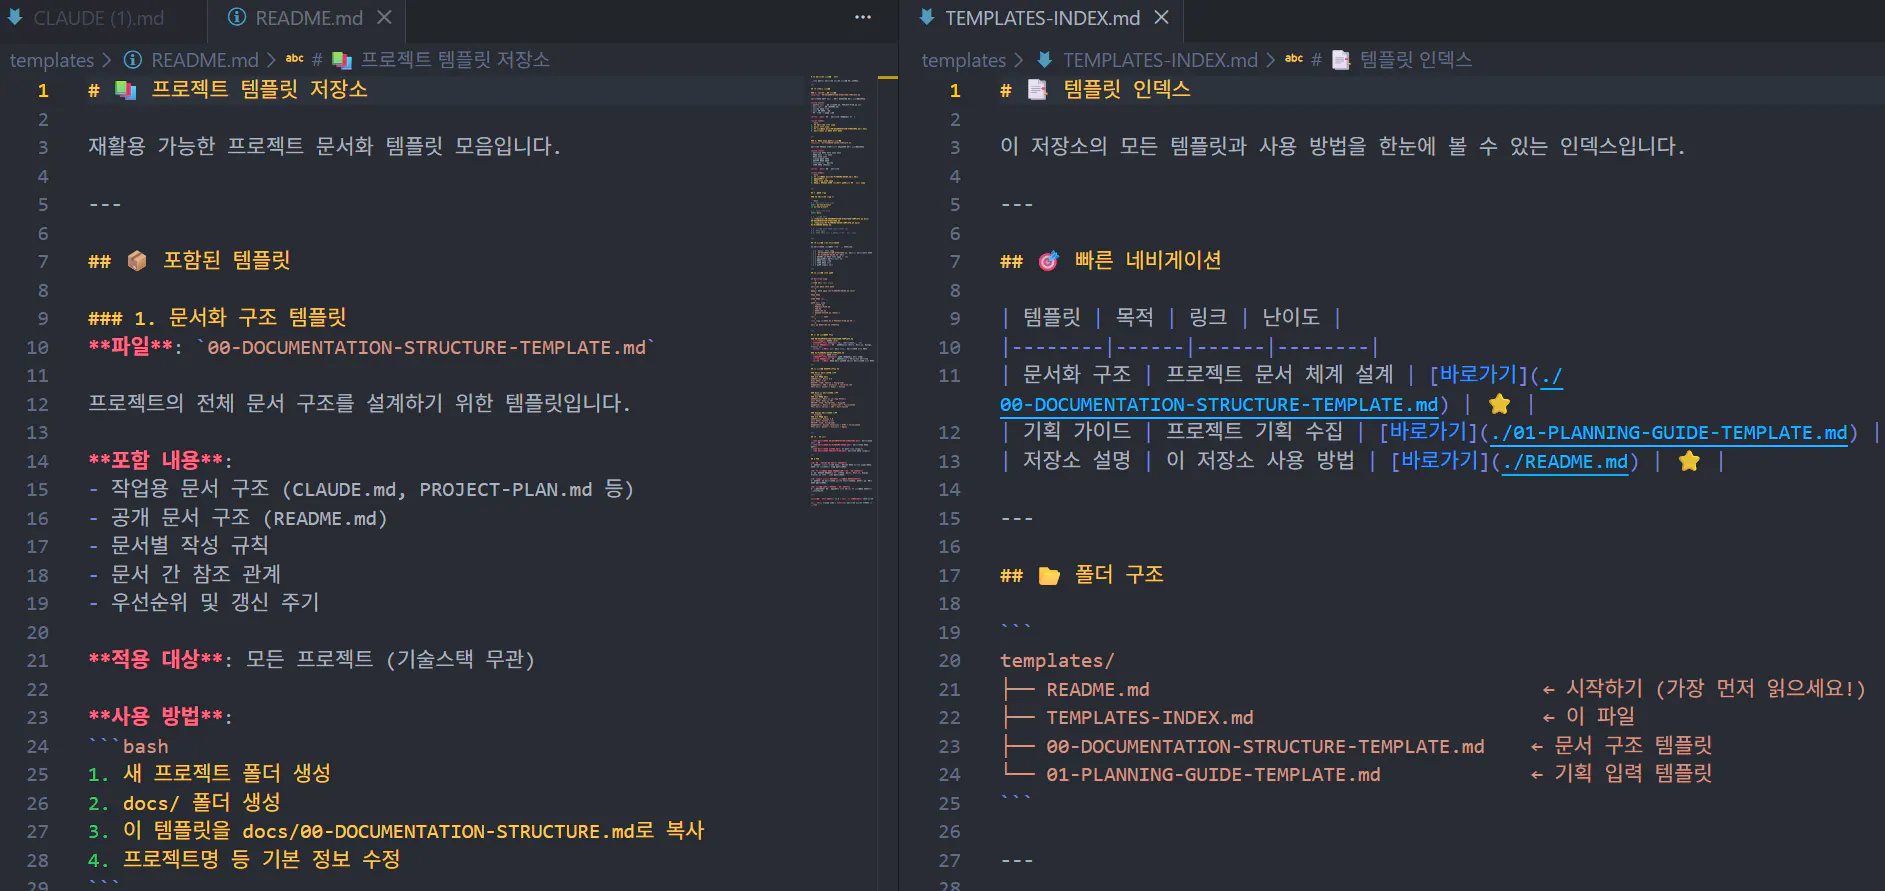Click the minimap in the README.md editor
The width and height of the screenshot is (1885, 891).
841,290
